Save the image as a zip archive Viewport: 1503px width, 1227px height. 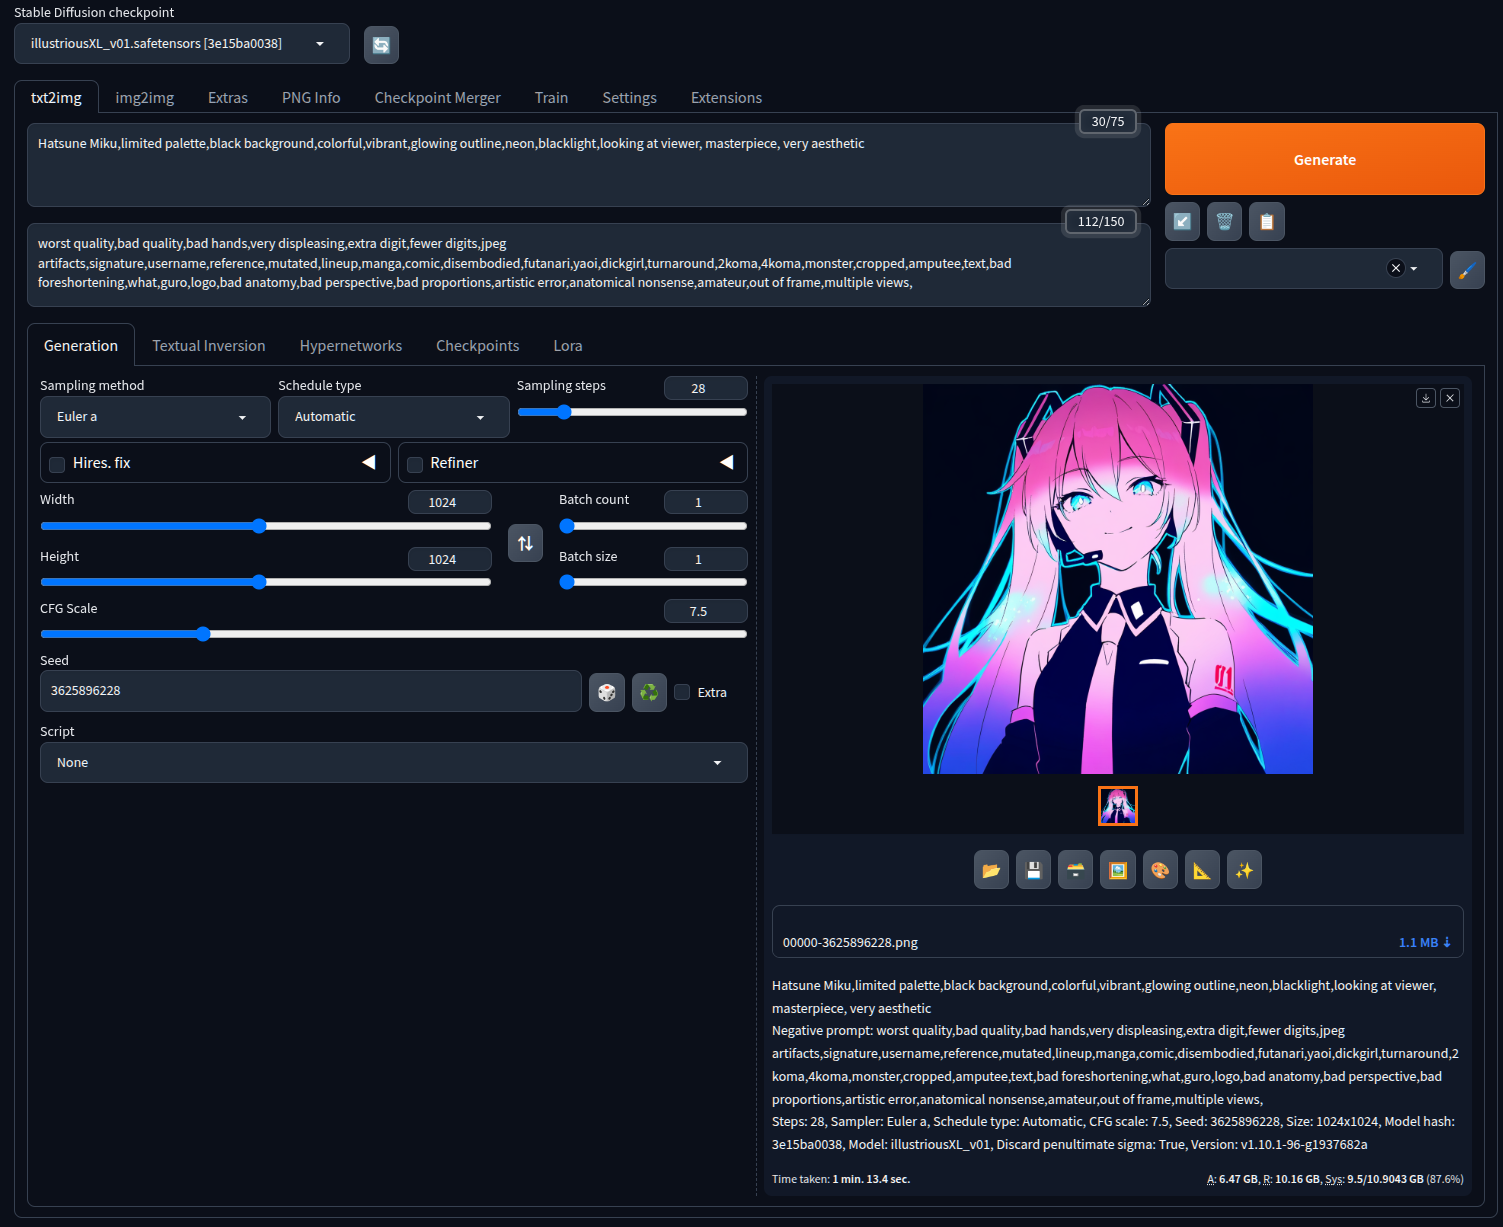click(1075, 870)
